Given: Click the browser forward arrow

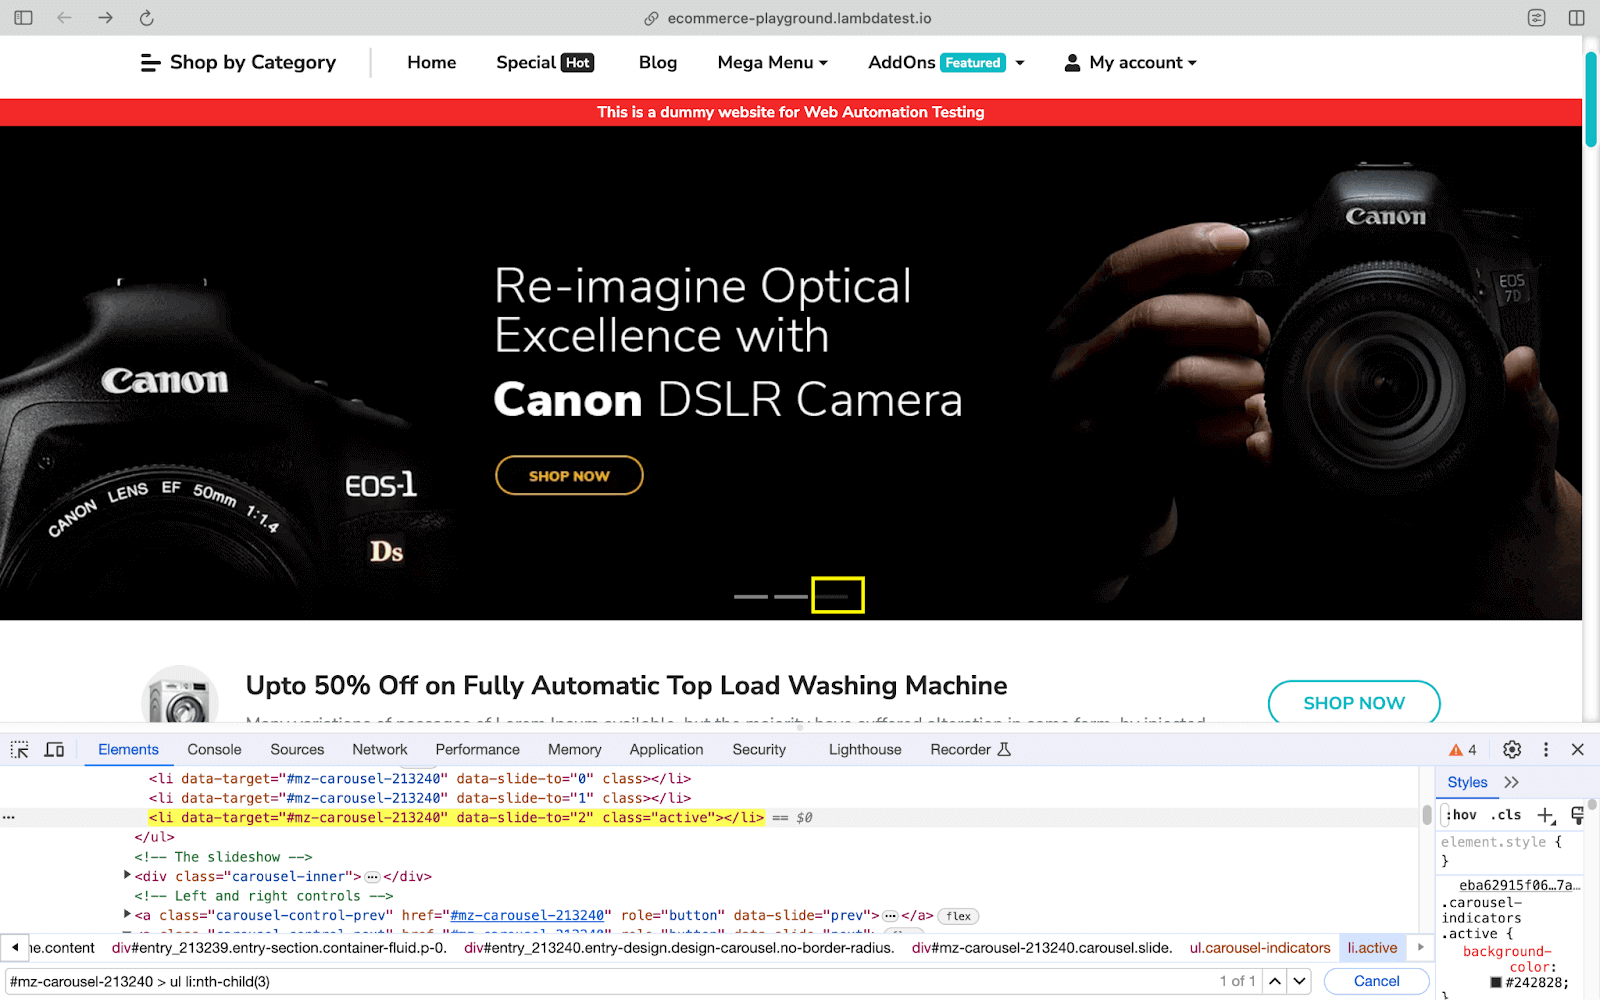Looking at the screenshot, I should pos(105,18).
